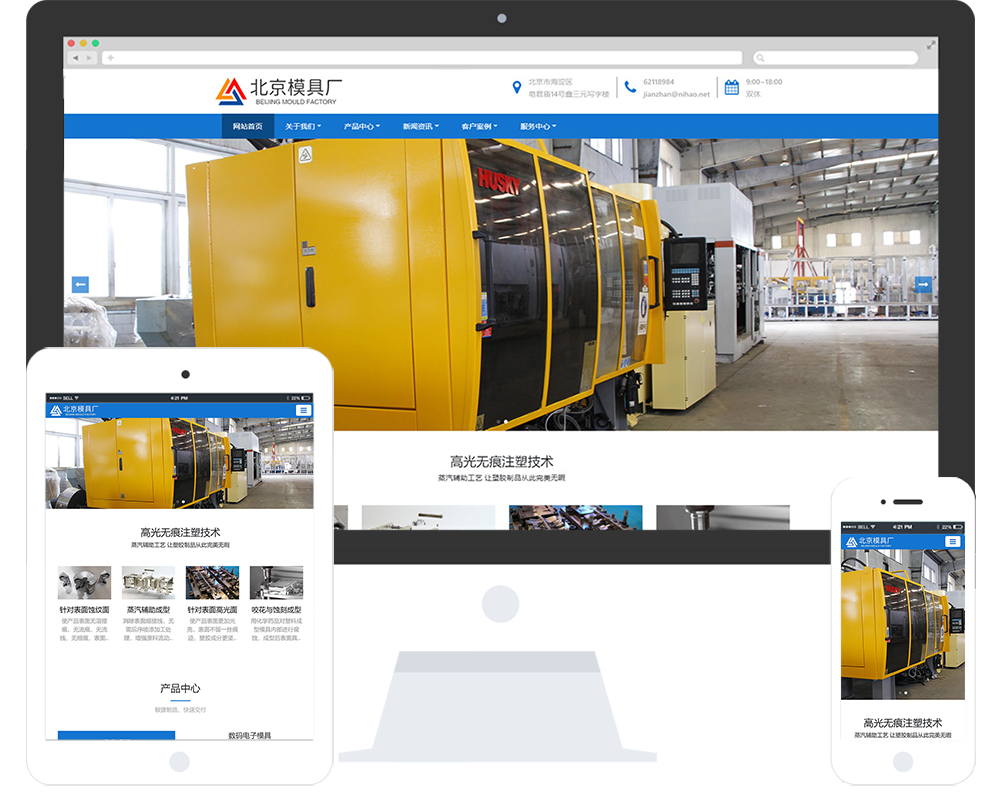Click the location pin icon in header
Screen dimensions: 1000x800
[x=517, y=87]
